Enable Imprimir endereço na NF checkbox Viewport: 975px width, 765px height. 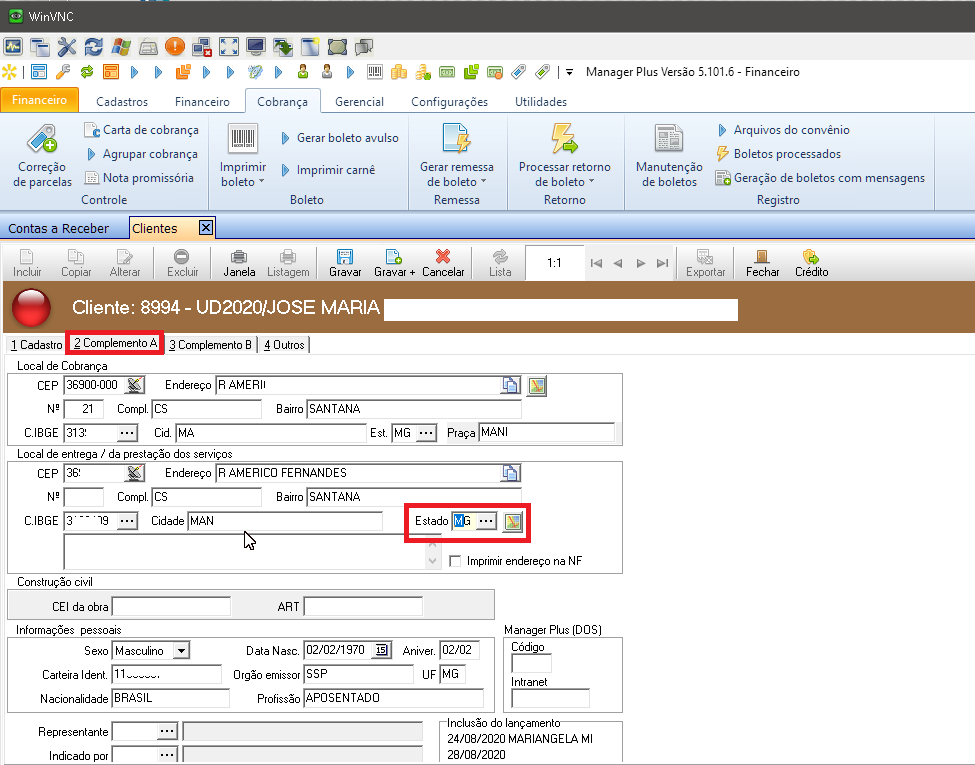point(457,561)
